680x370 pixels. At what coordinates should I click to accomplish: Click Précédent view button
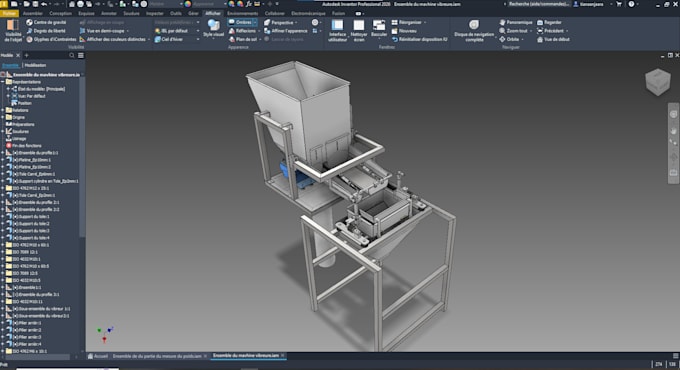pyautogui.click(x=551, y=31)
